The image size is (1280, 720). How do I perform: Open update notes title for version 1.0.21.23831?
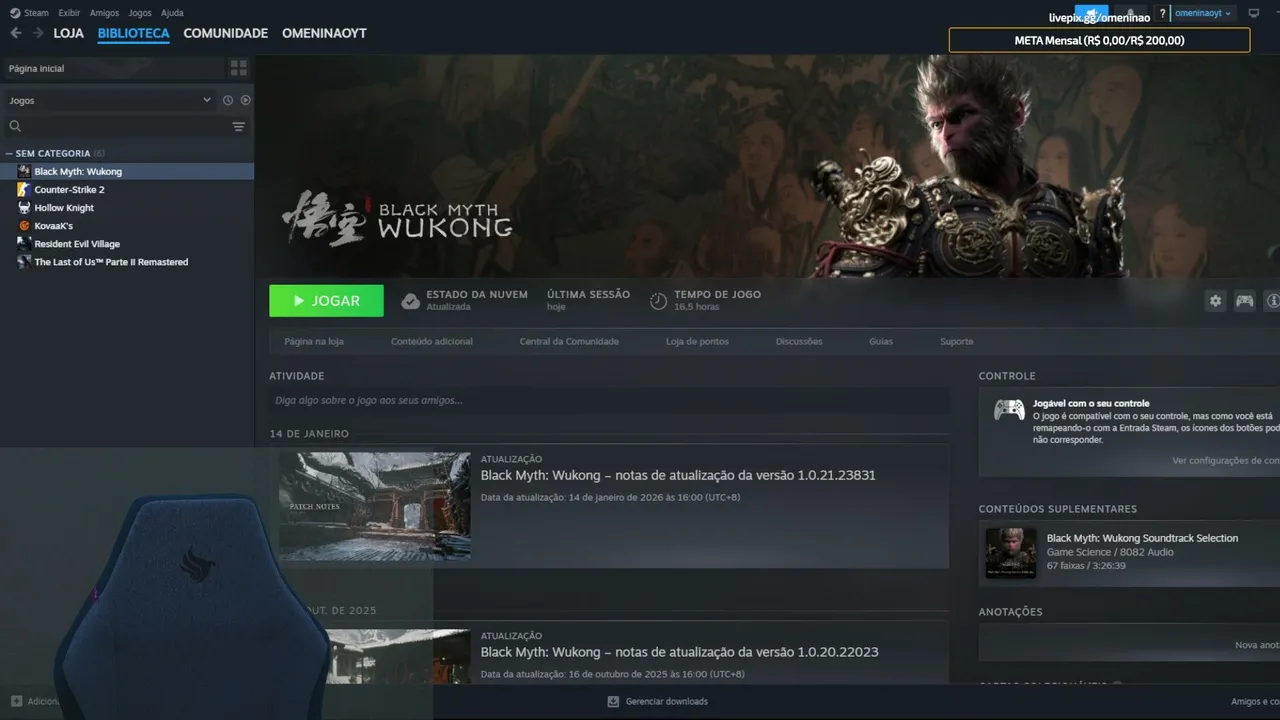click(678, 475)
